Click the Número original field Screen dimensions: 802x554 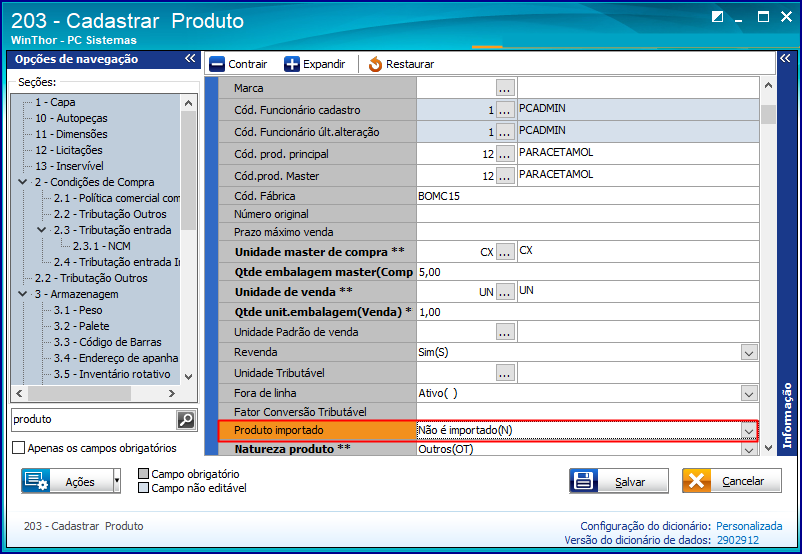point(587,214)
